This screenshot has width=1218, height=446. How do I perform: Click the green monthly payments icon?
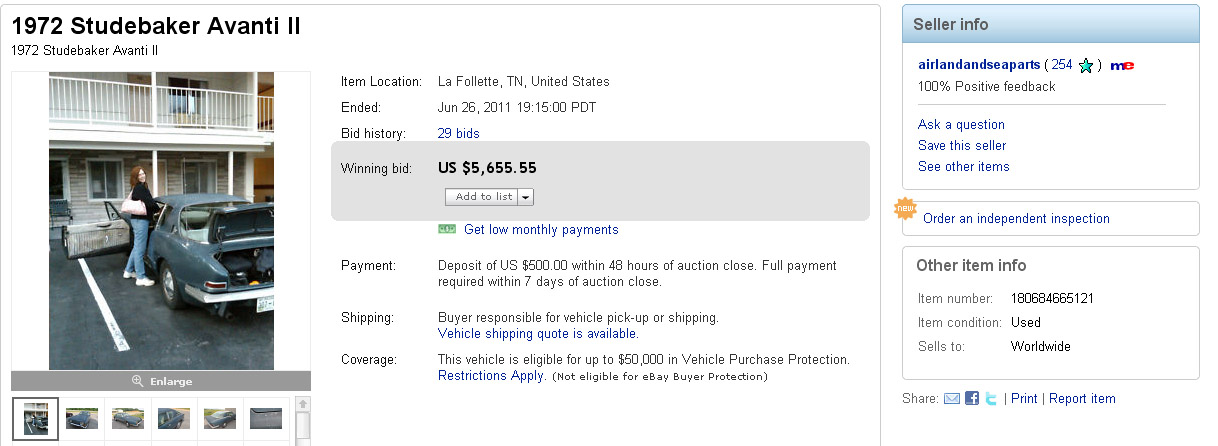447,229
